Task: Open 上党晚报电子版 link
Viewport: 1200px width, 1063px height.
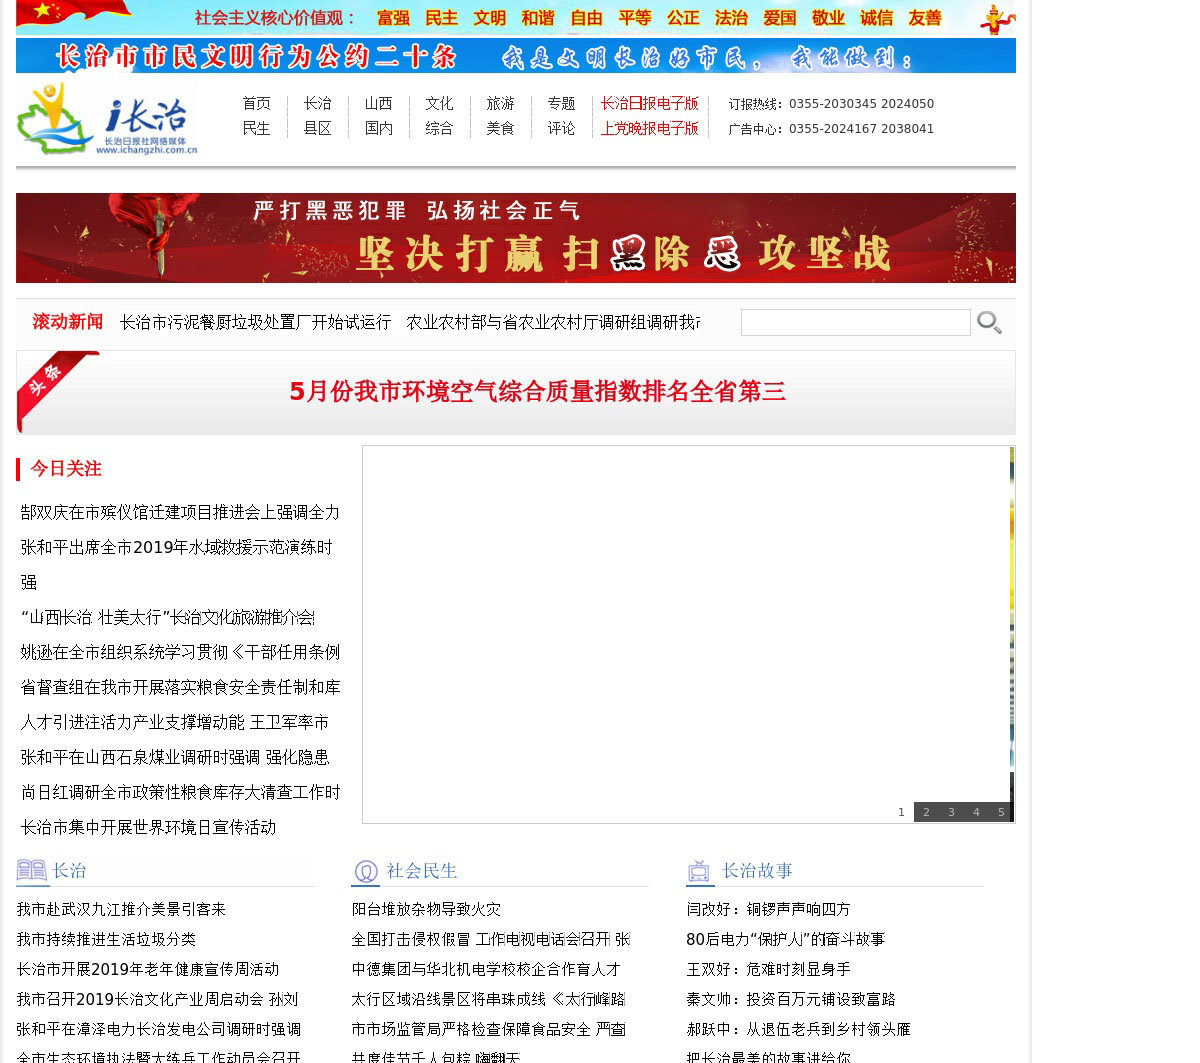Action: pyautogui.click(x=649, y=129)
